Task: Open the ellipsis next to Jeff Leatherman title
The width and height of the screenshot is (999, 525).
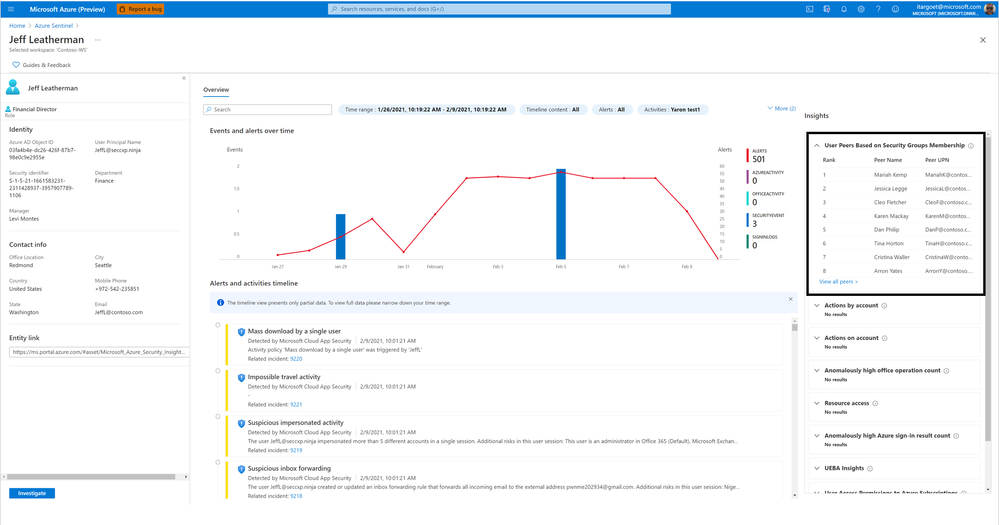Action: (97, 40)
